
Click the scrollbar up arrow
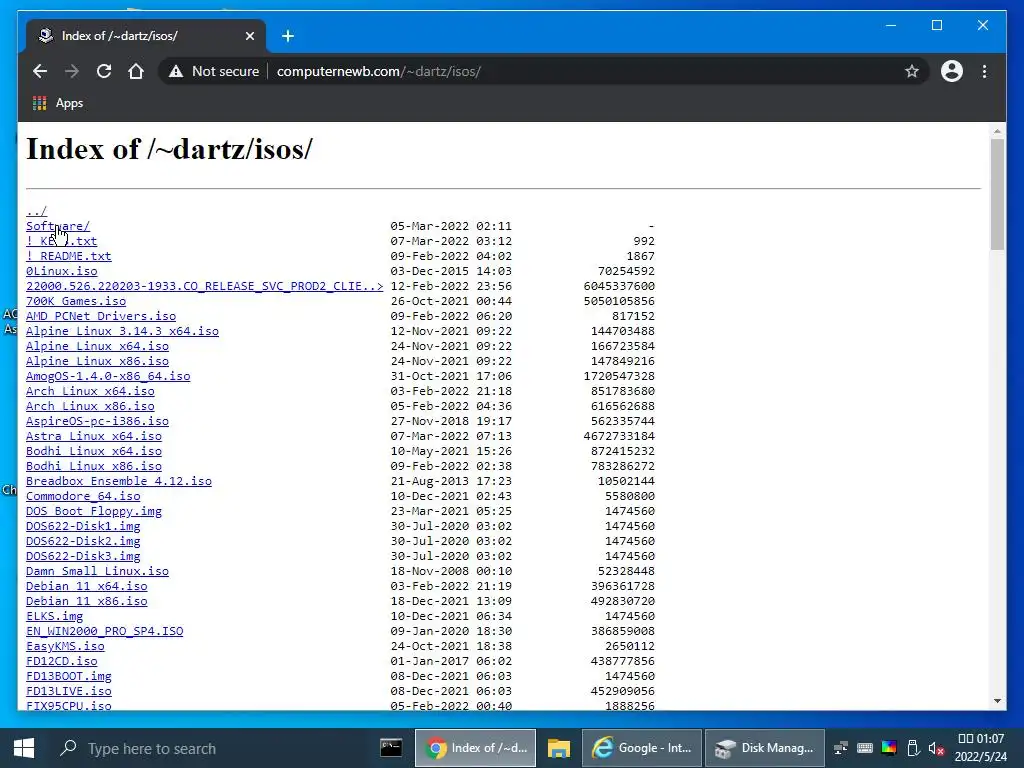tap(997, 131)
